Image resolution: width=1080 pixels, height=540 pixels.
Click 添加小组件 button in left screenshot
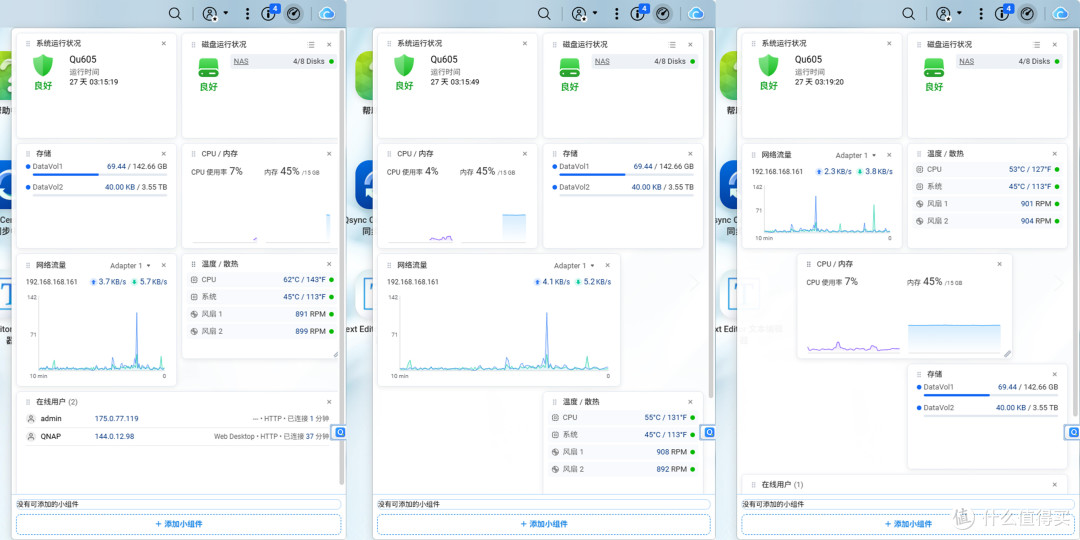click(178, 525)
